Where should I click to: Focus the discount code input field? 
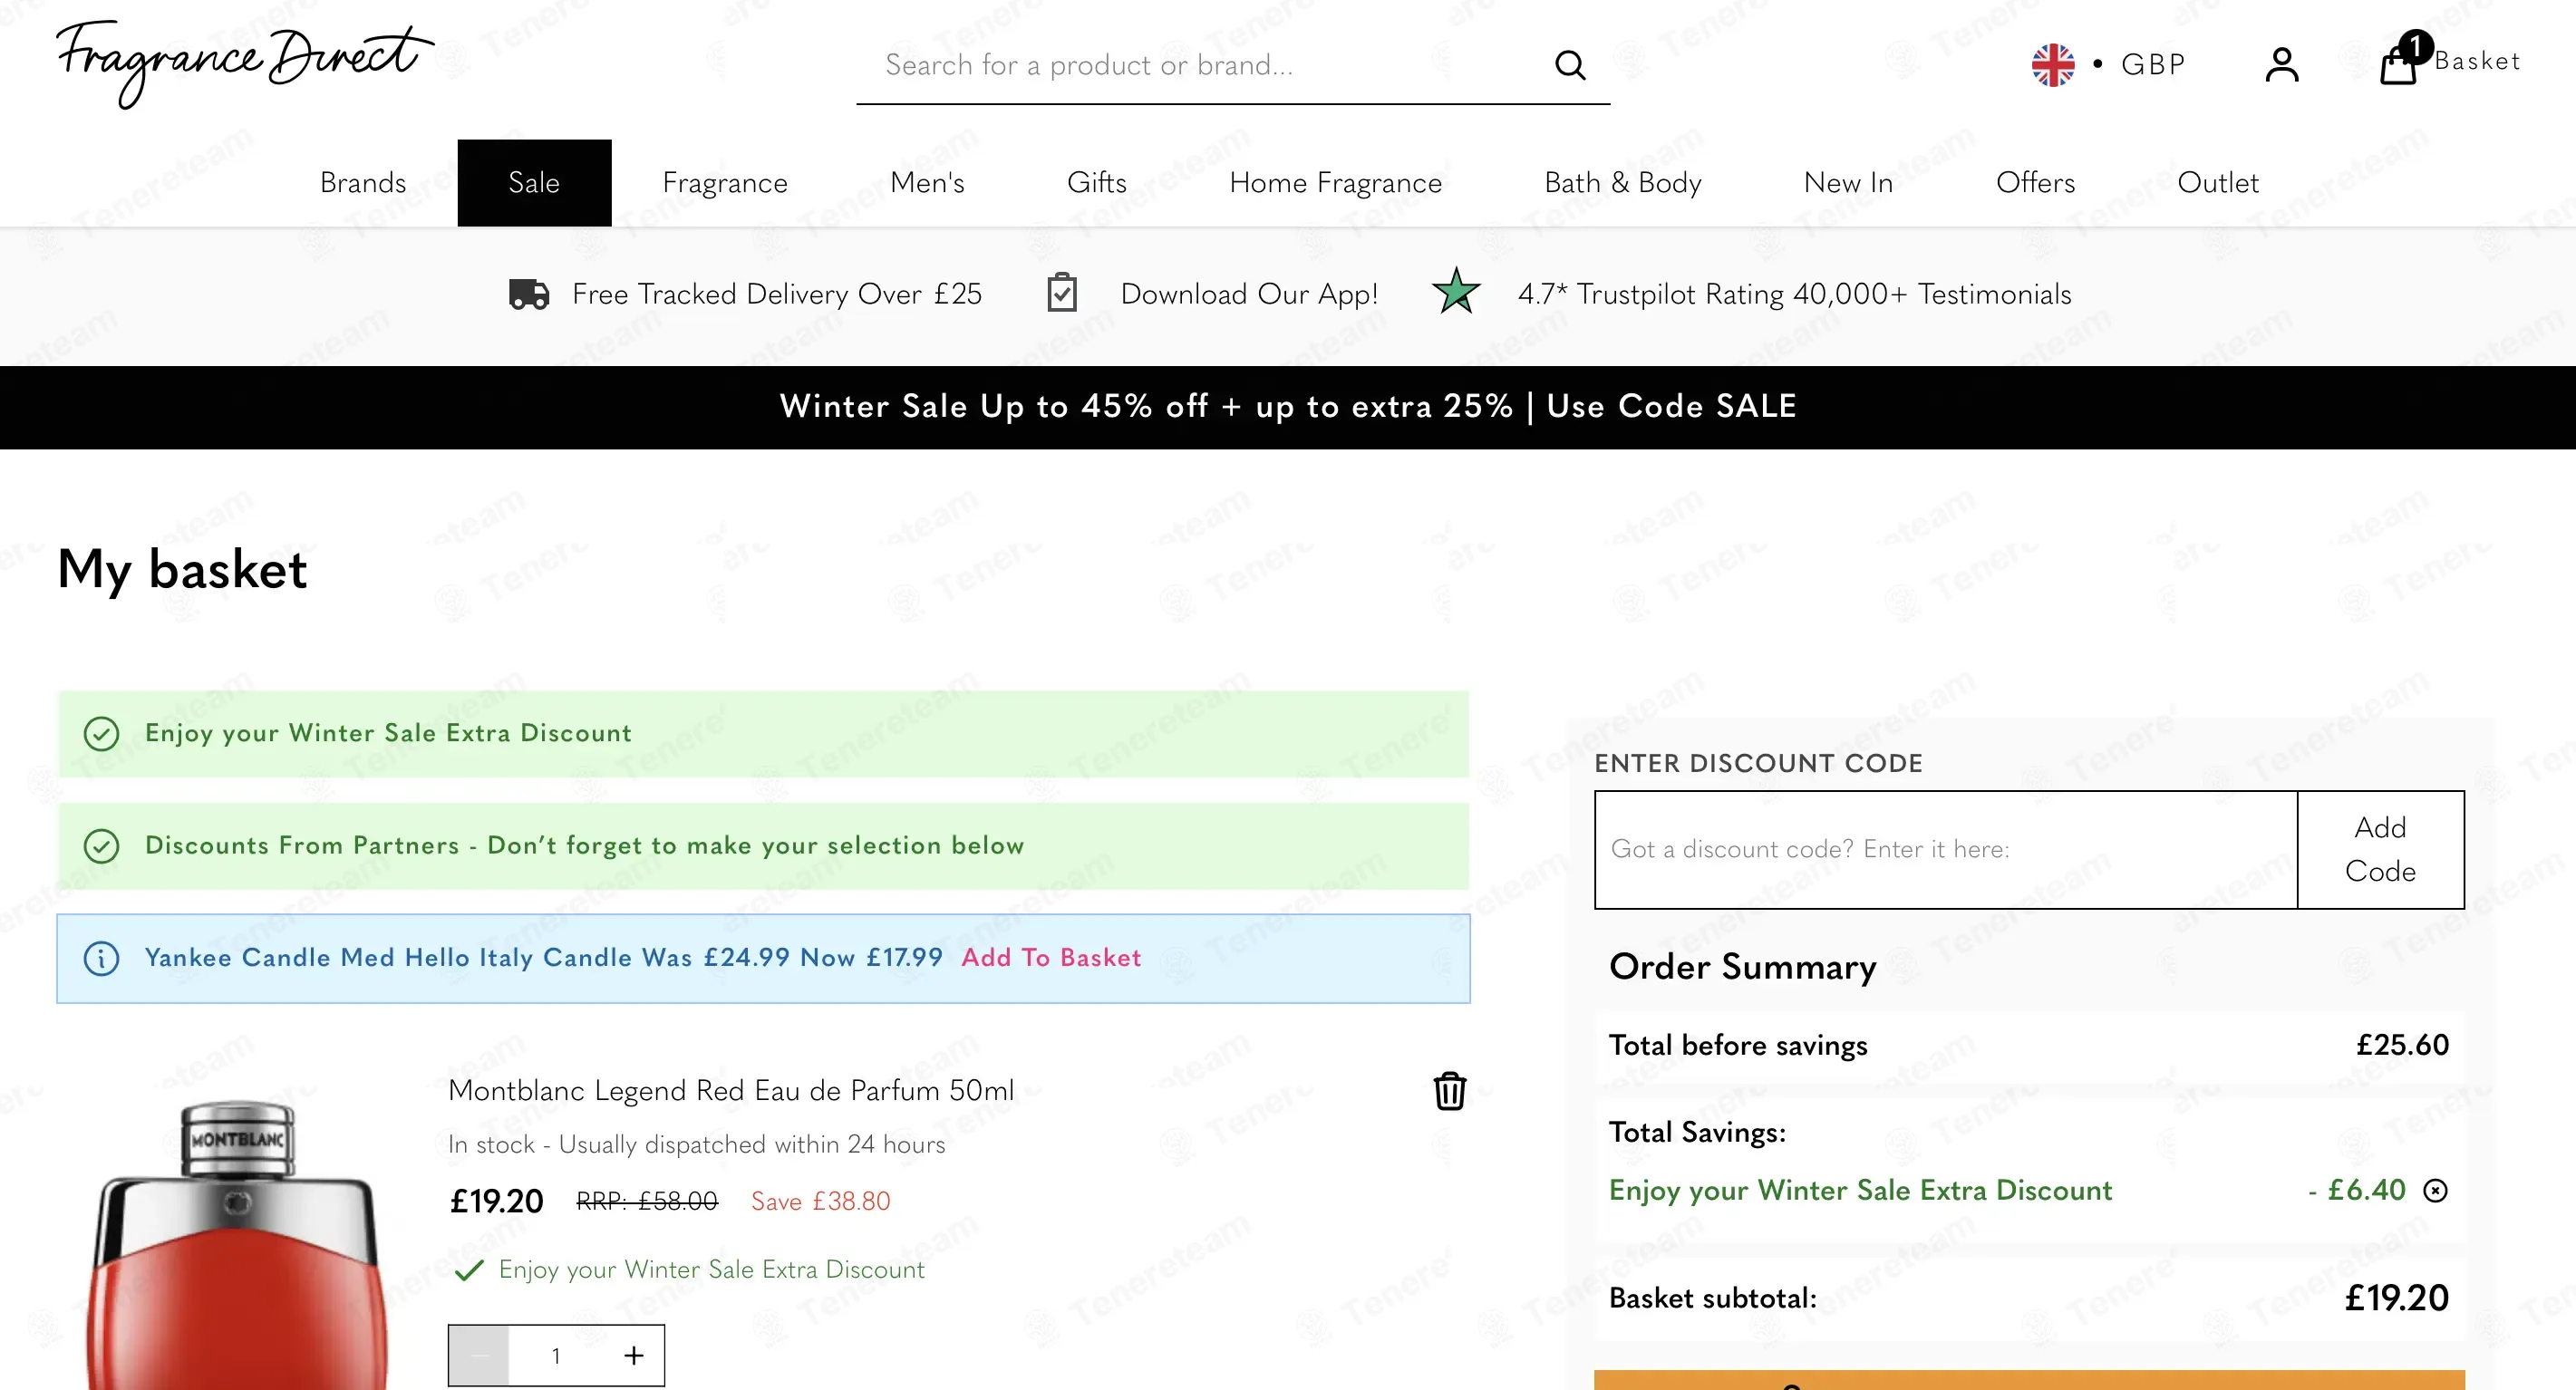tap(1946, 850)
